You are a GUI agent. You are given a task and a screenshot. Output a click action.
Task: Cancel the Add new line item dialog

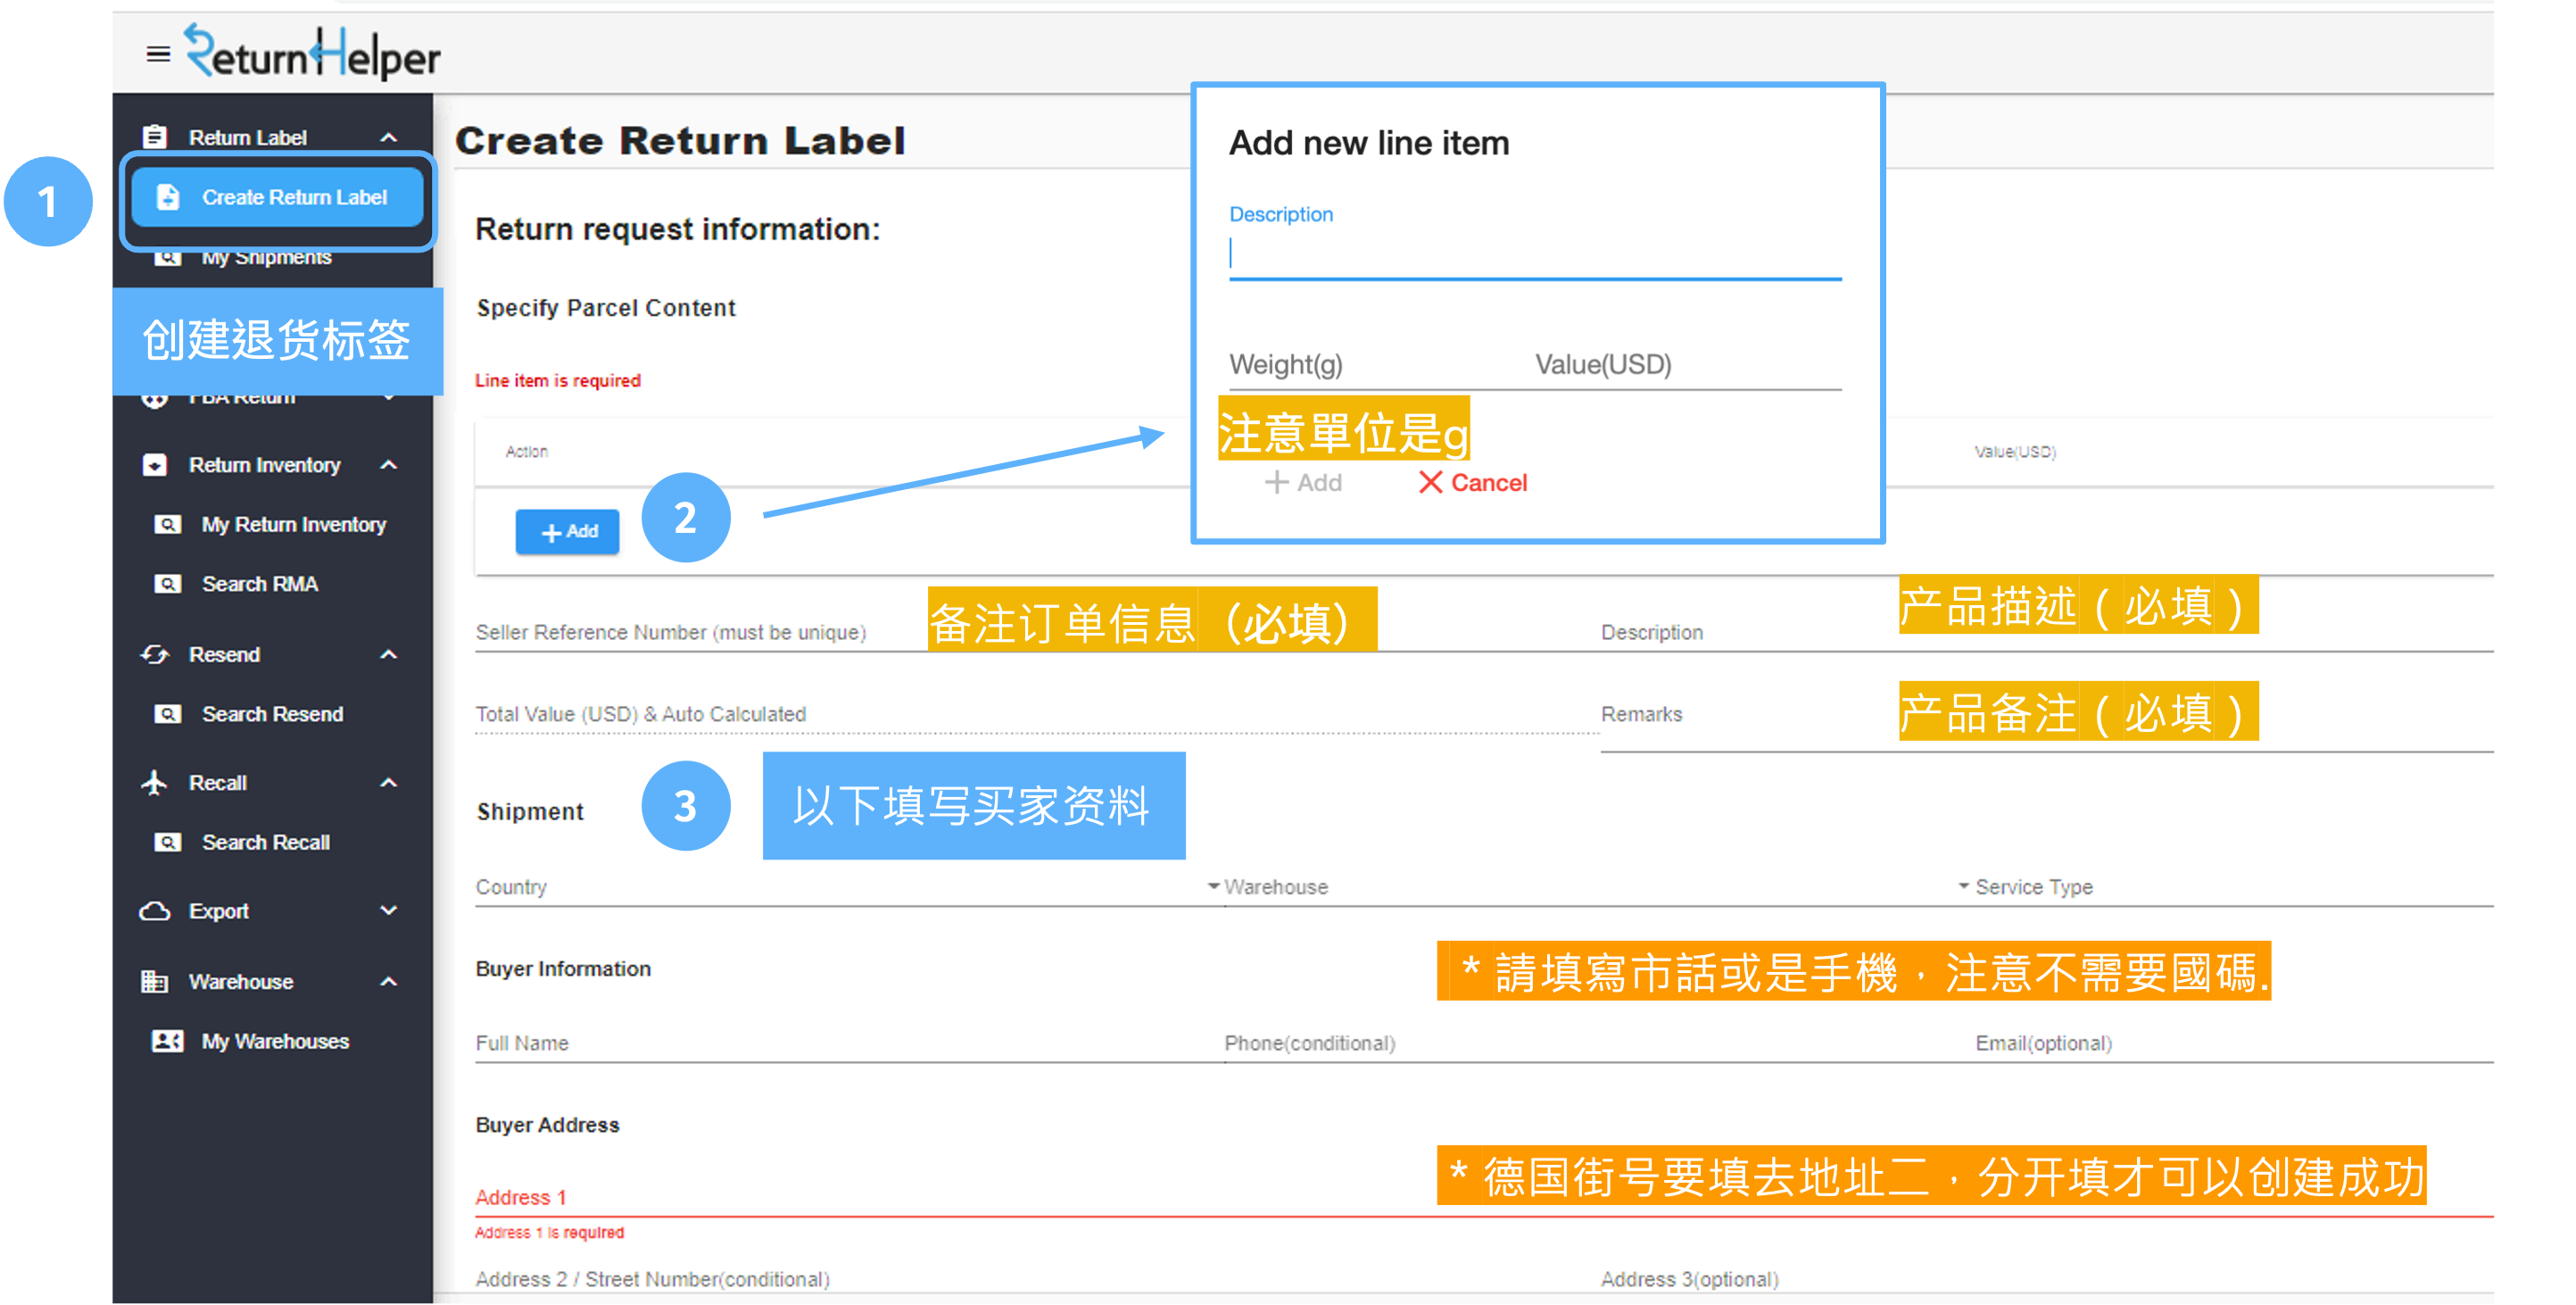click(x=1473, y=483)
